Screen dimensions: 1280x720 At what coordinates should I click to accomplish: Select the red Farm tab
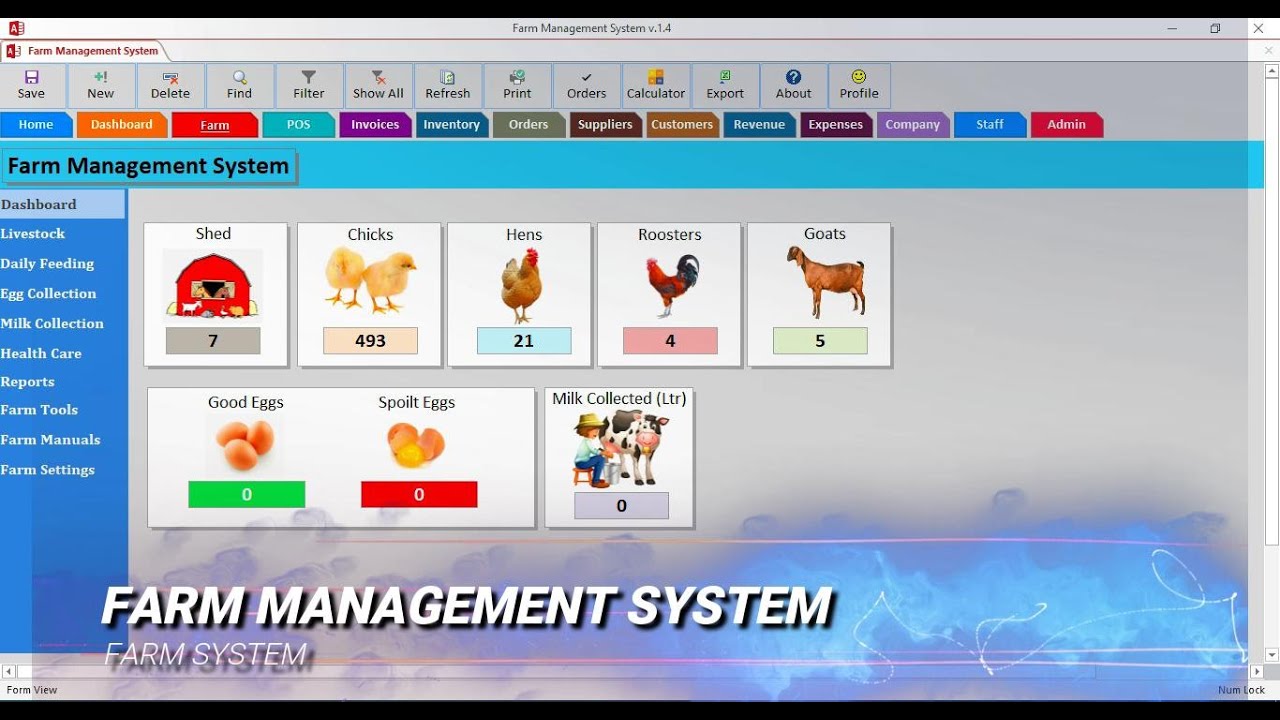tap(215, 125)
